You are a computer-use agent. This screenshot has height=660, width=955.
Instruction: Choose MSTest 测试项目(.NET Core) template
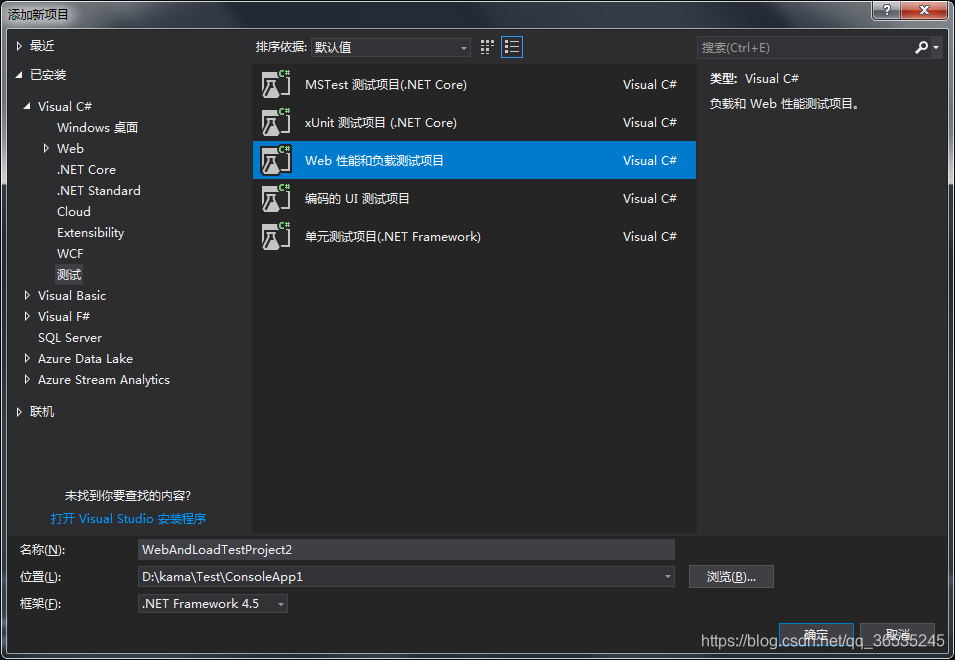click(x=474, y=85)
